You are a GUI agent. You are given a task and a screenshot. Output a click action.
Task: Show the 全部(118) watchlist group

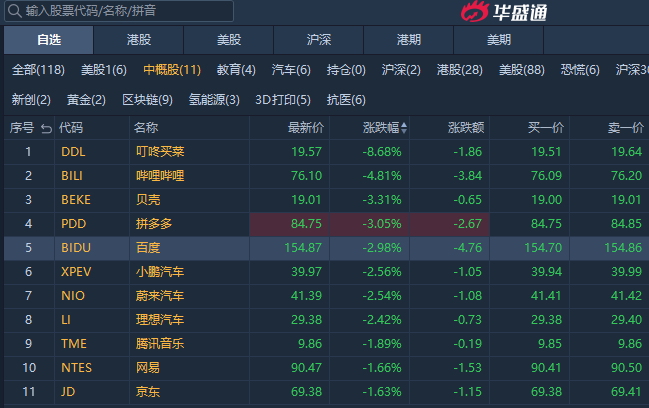(38, 70)
